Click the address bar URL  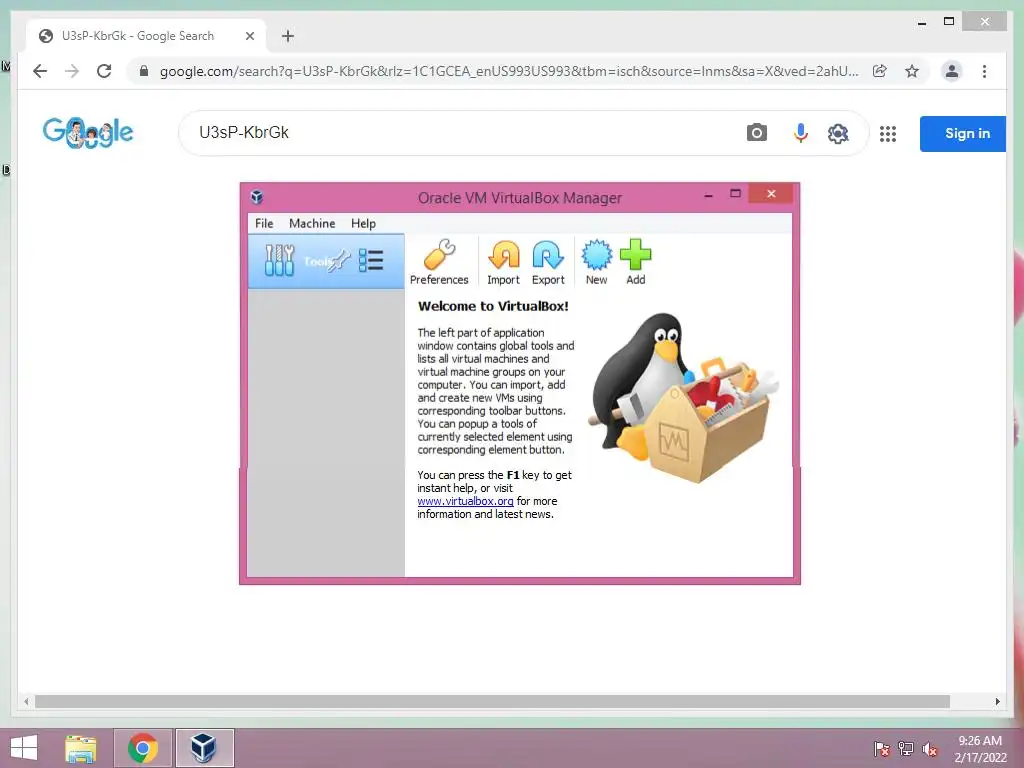click(x=509, y=71)
